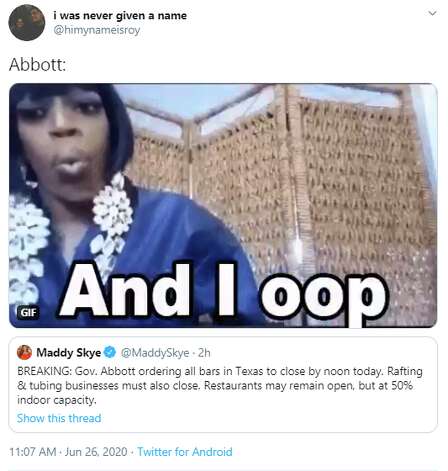
Task: Click Maddy Skye's small avatar
Action: 24,352
